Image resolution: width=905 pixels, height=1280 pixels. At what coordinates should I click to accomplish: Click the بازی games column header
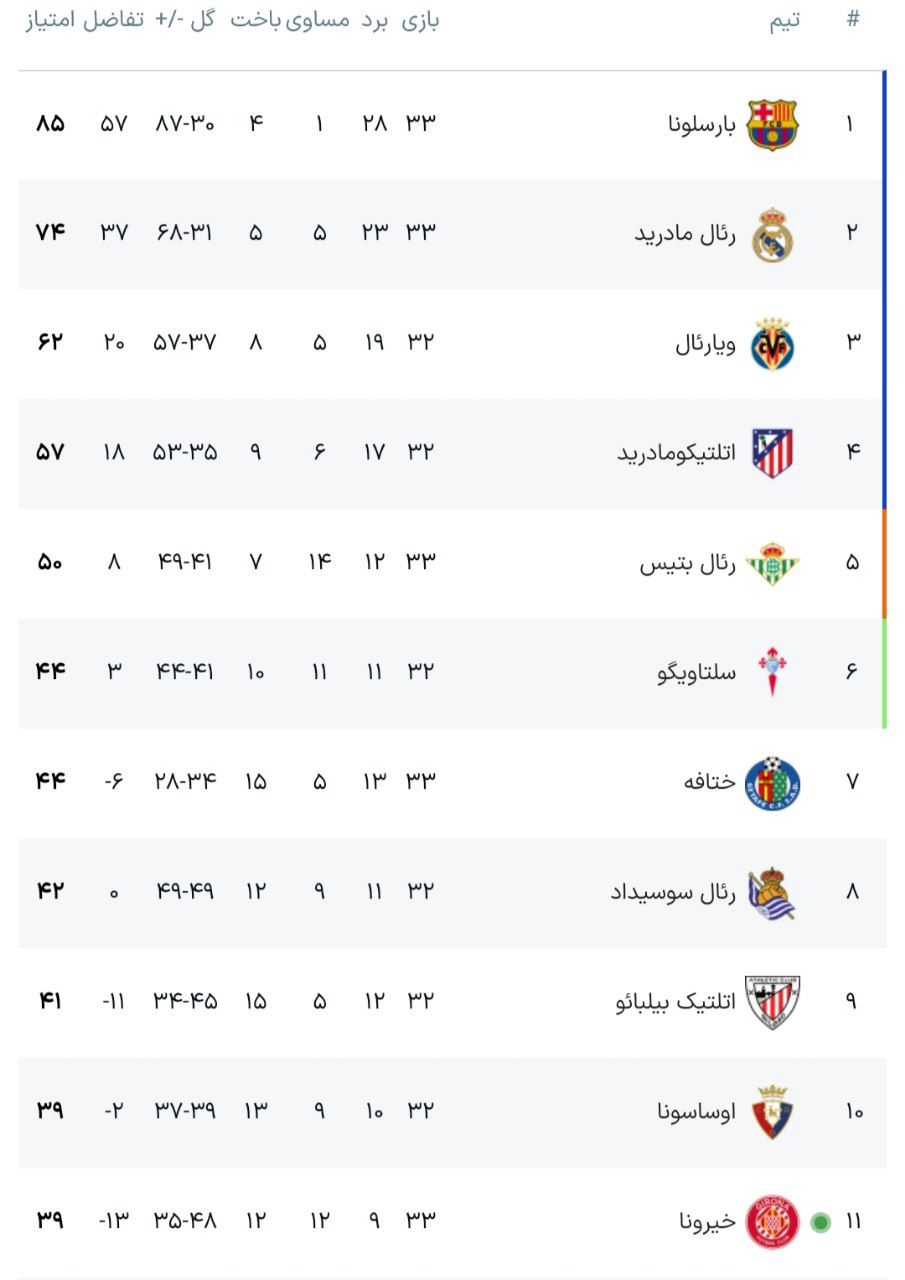[421, 21]
